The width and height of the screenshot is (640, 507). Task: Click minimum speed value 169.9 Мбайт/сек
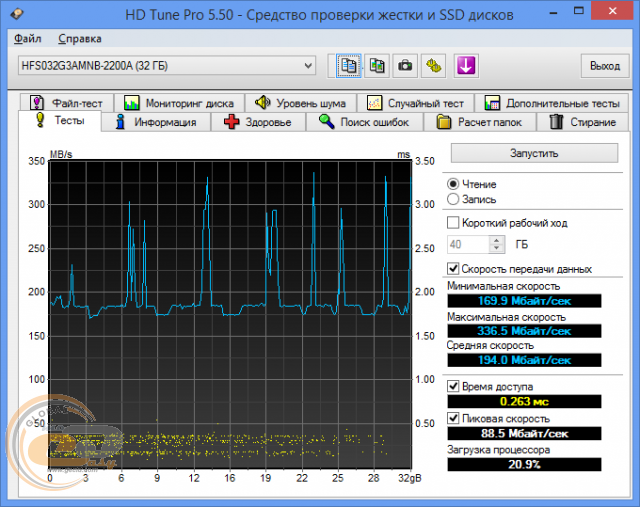(x=524, y=301)
